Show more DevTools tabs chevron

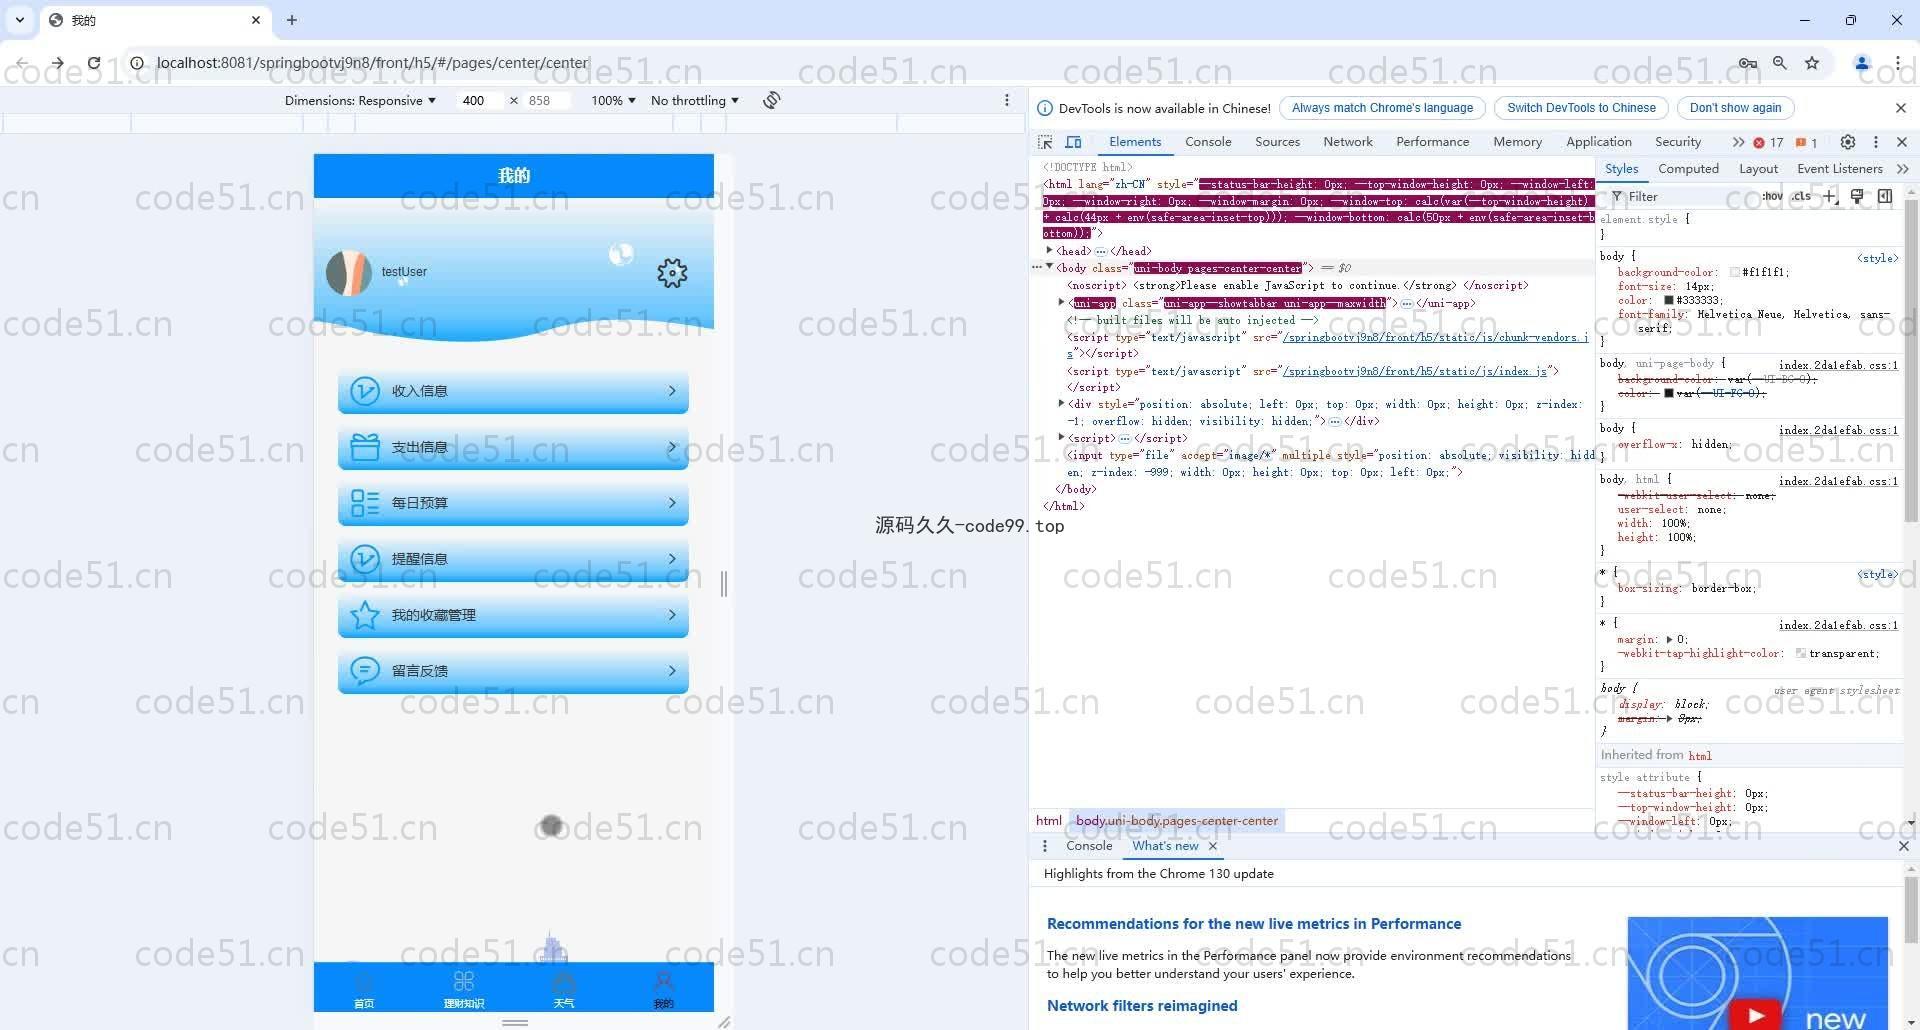[x=1738, y=142]
